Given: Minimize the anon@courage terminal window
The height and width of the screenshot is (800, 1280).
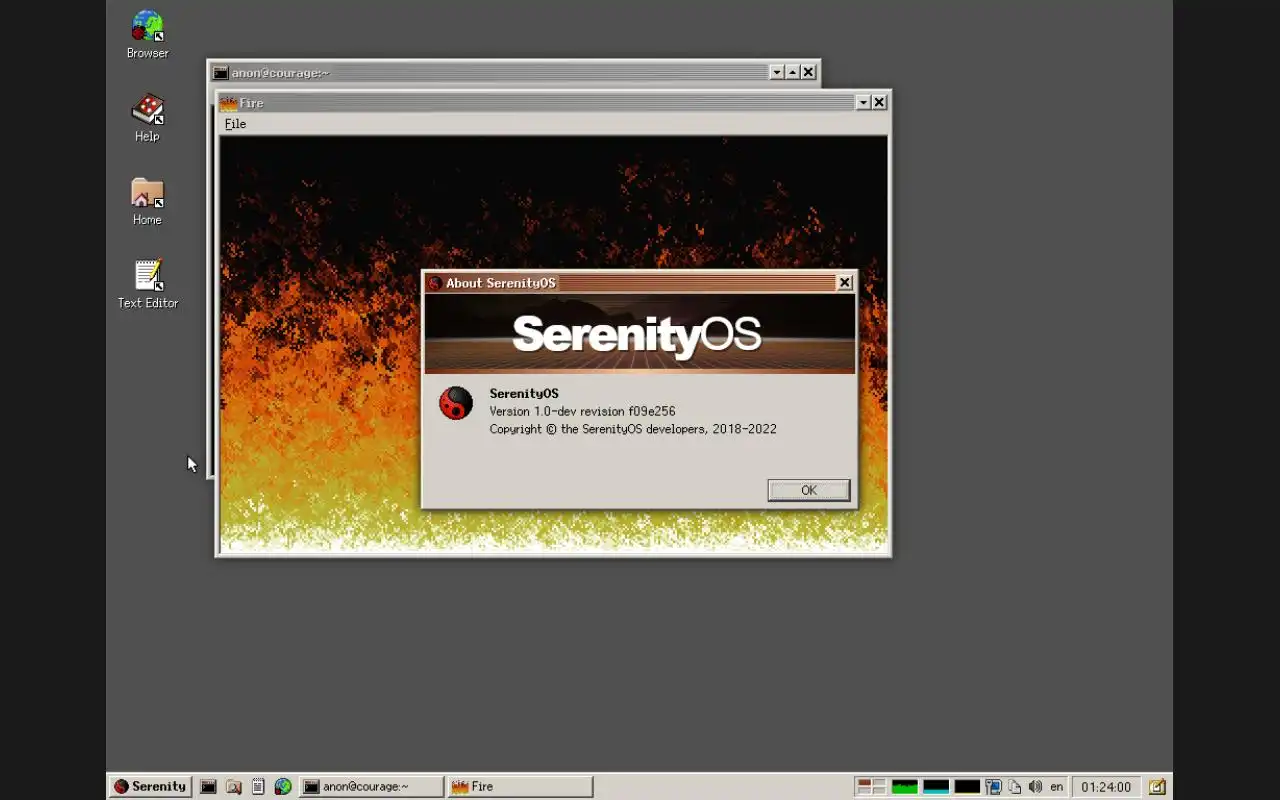Looking at the screenshot, I should 777,72.
